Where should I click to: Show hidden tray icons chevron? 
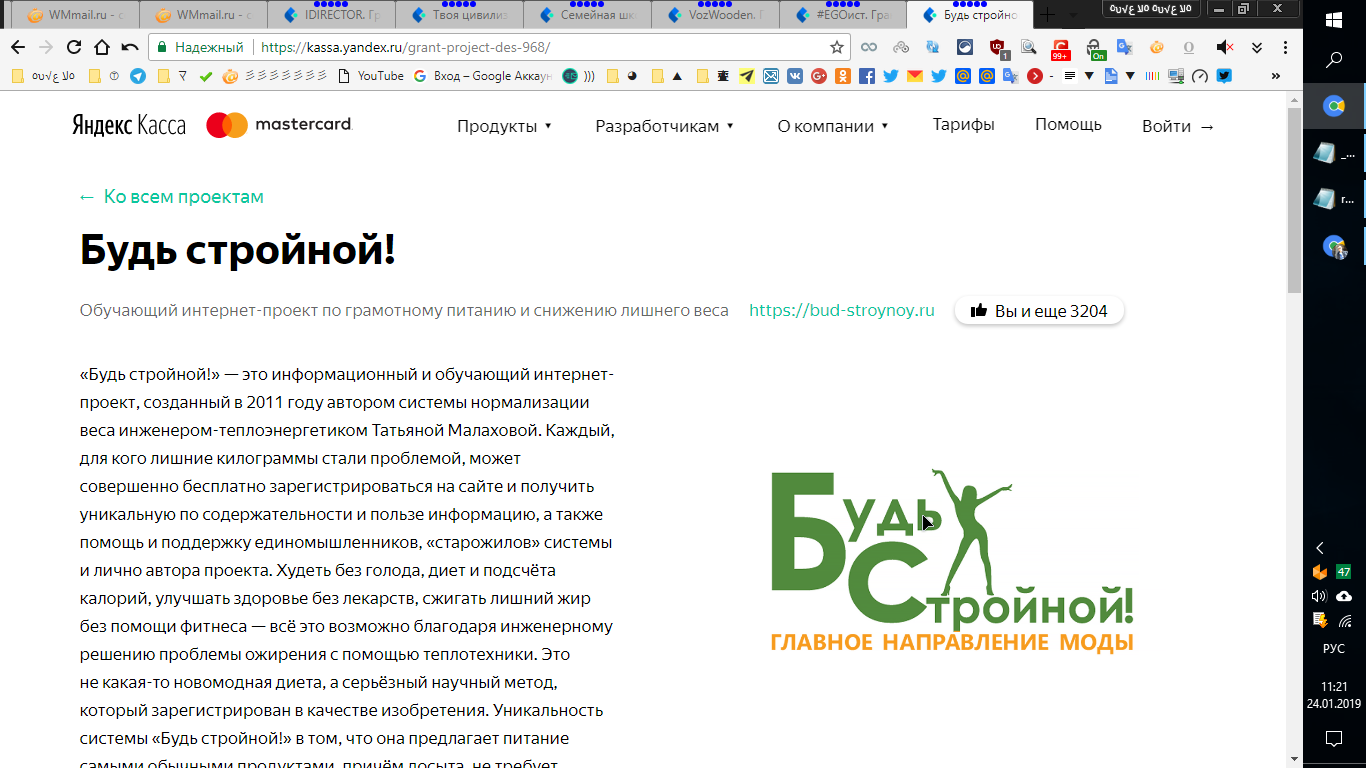tap(1320, 548)
